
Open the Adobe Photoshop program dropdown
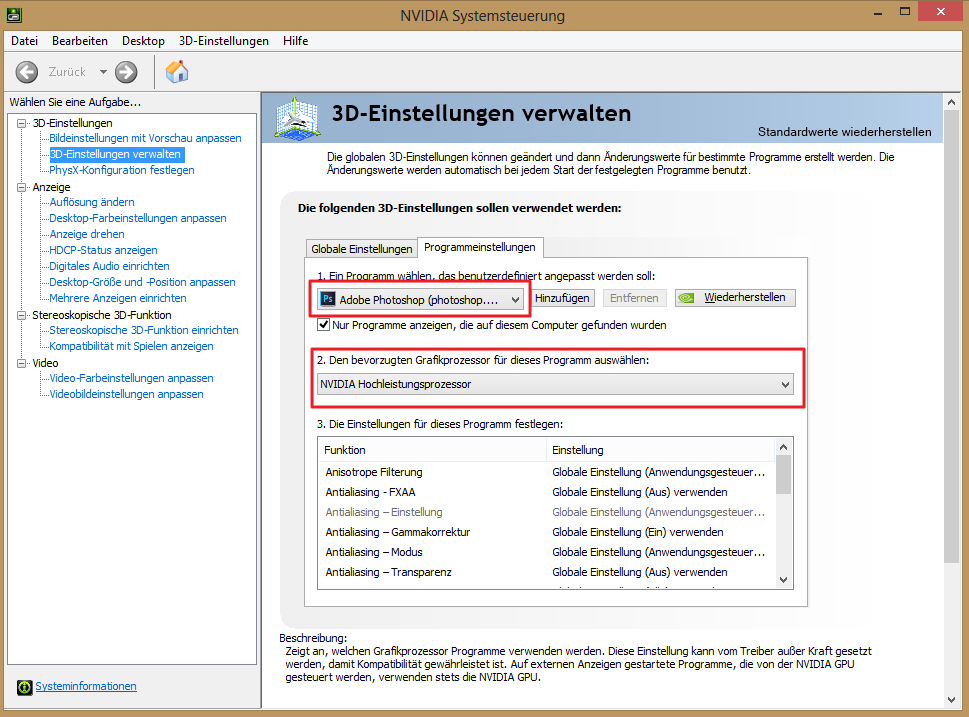point(420,300)
